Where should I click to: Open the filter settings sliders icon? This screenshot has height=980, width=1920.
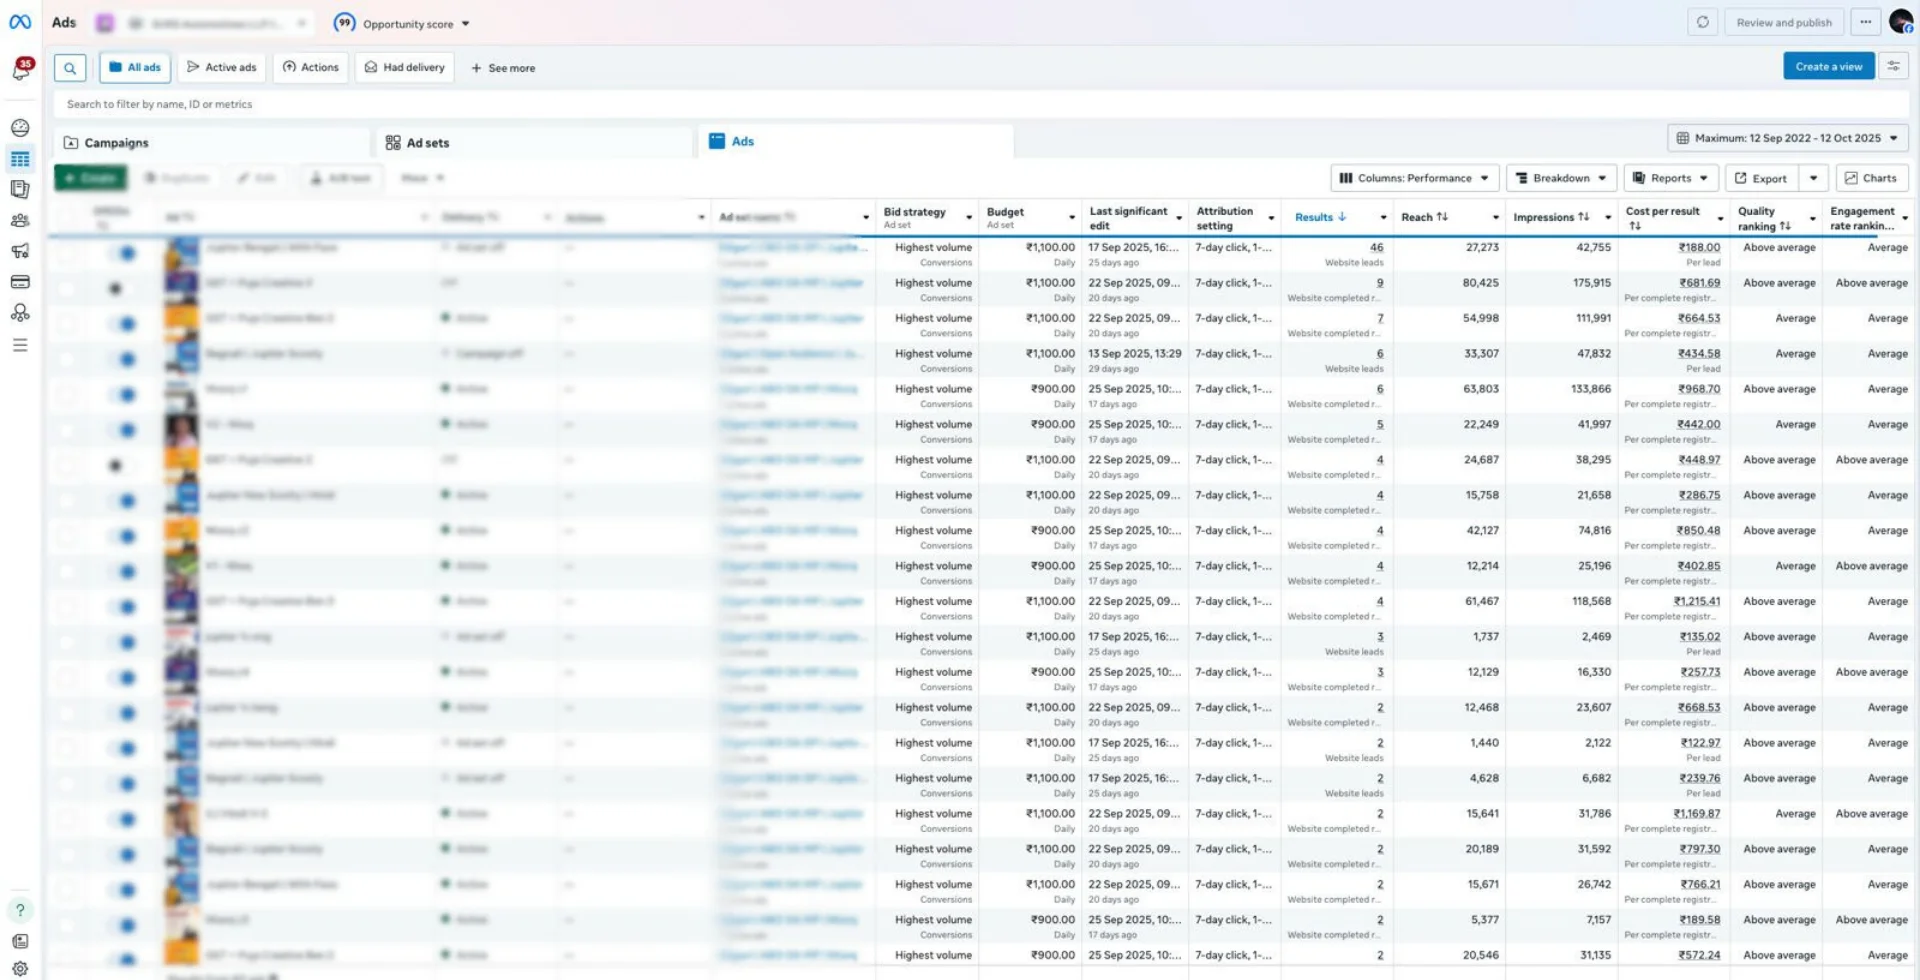[x=1893, y=67]
